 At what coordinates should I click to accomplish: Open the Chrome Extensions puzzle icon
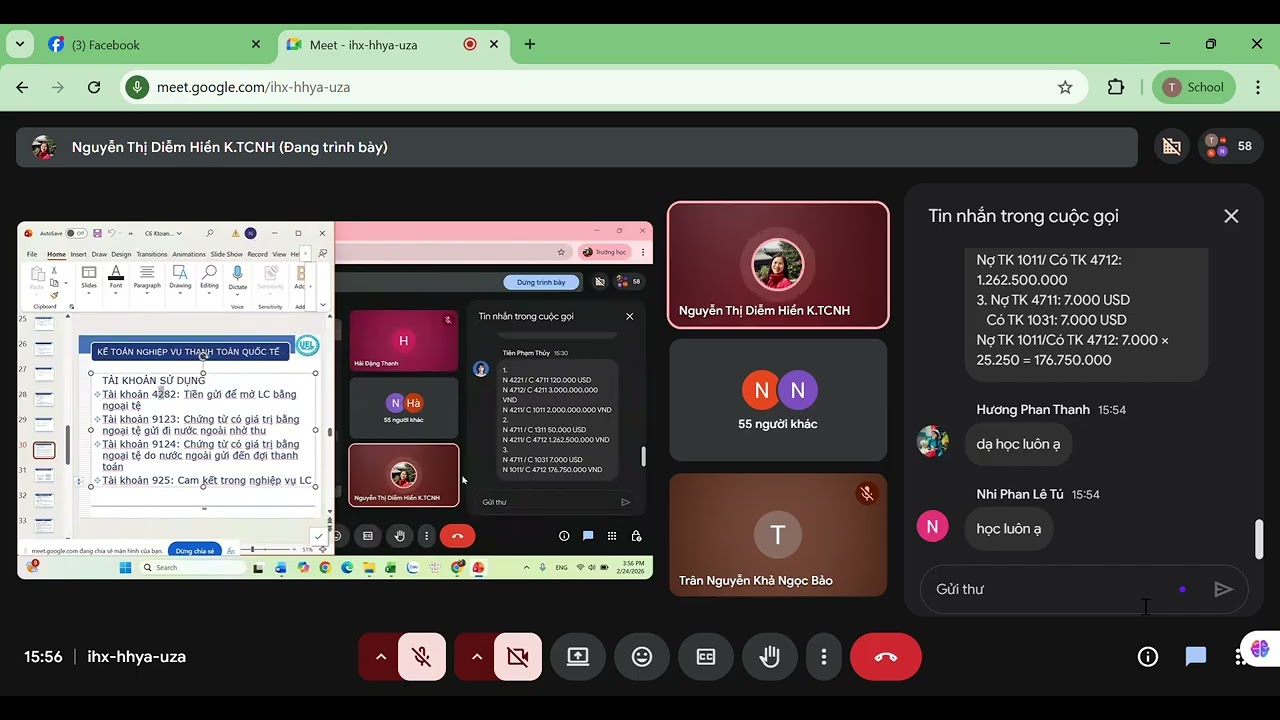(1116, 87)
